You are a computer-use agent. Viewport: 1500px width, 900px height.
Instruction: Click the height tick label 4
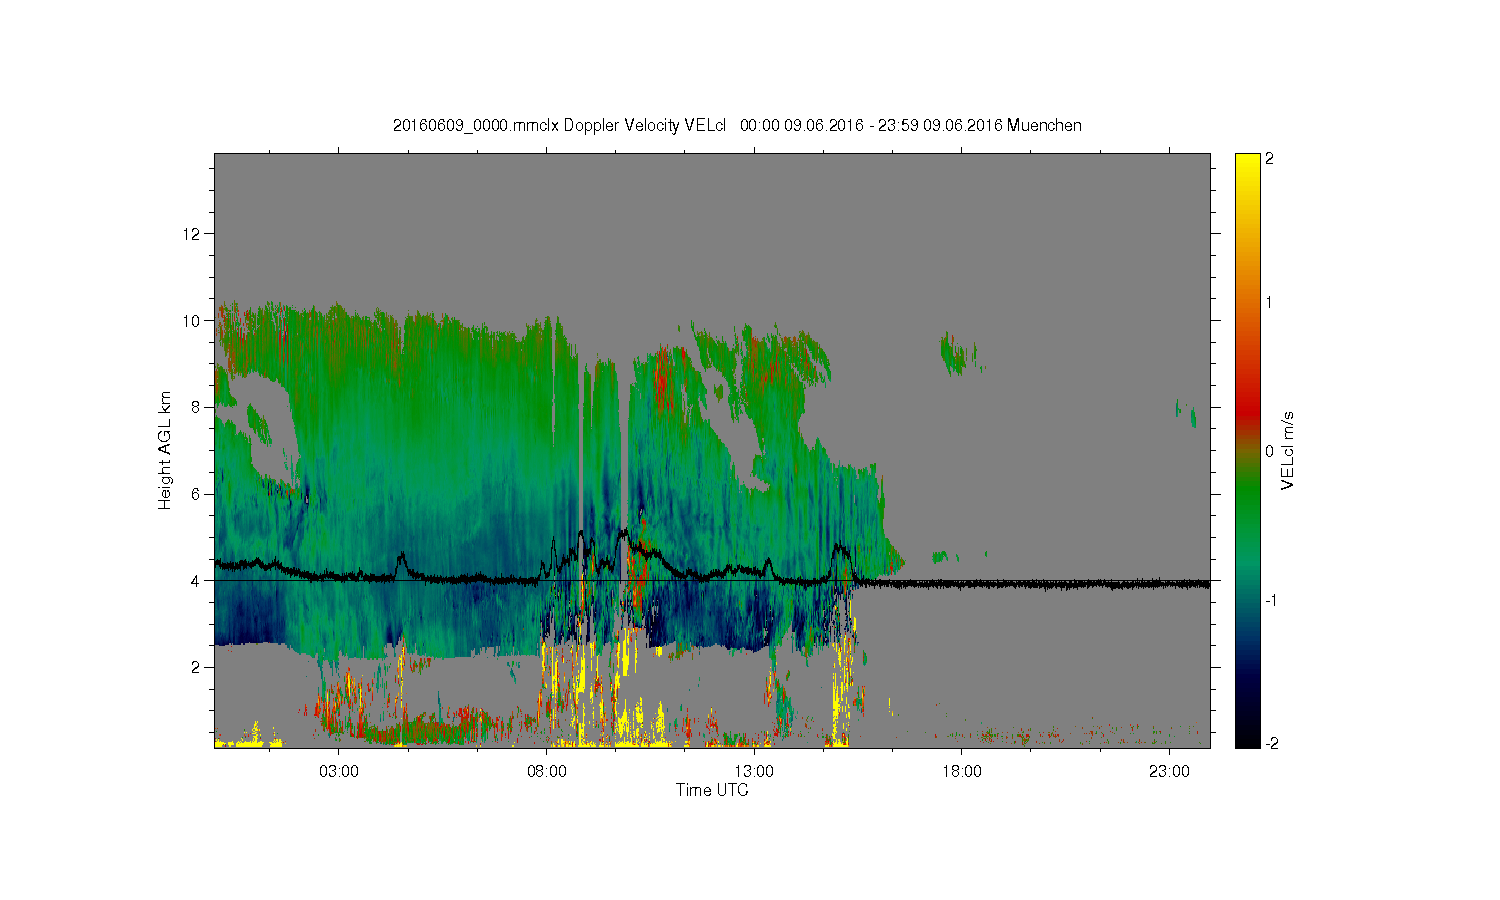click(195, 580)
